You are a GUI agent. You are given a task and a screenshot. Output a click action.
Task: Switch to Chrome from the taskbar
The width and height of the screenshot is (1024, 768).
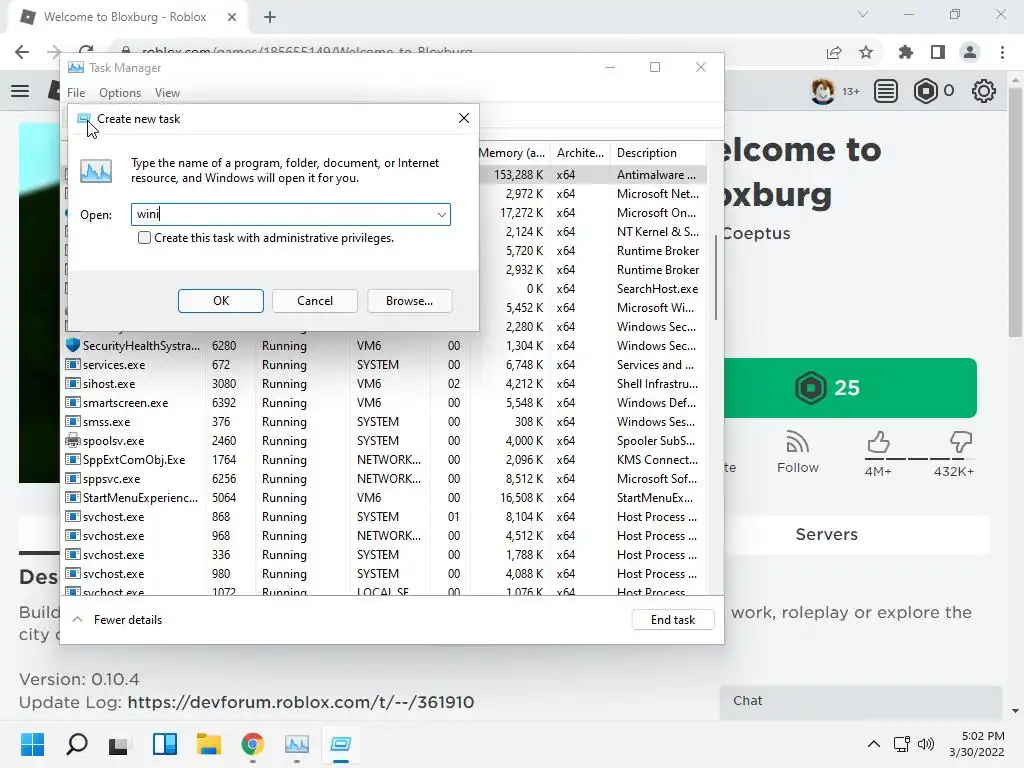(253, 744)
